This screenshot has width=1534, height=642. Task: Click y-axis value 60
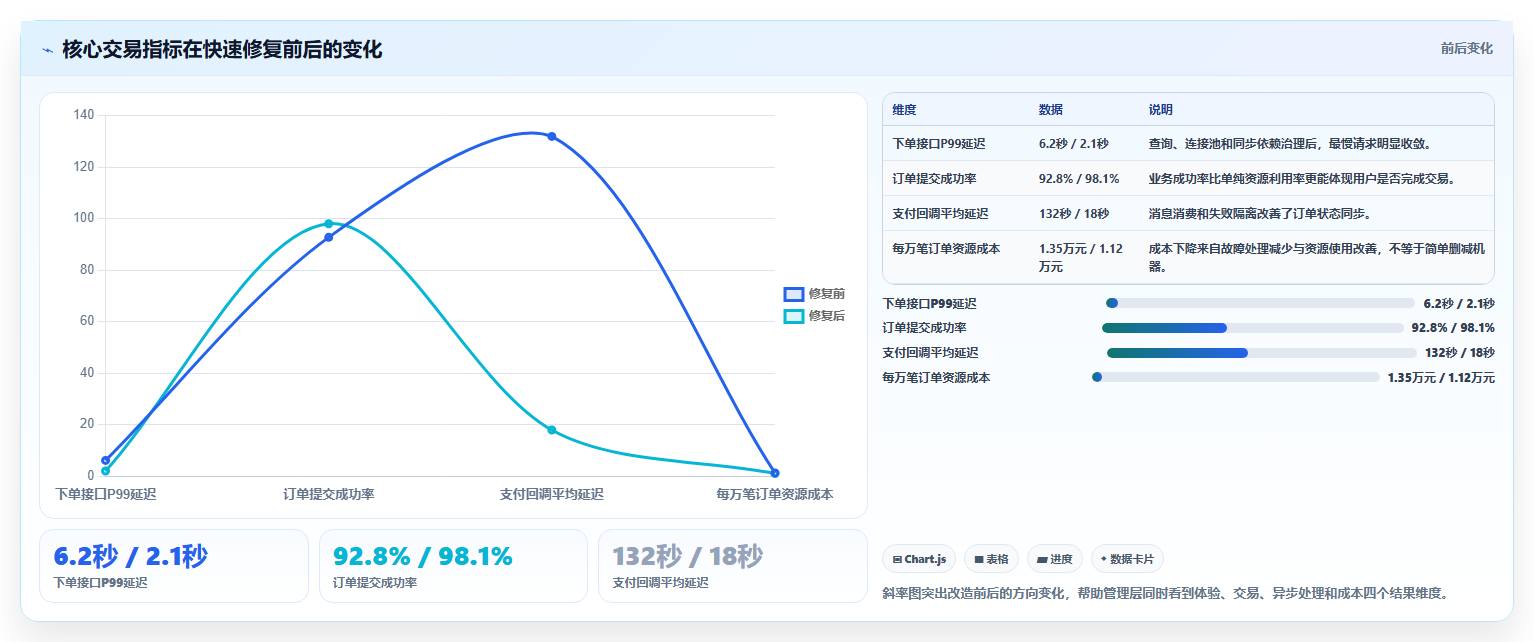87,321
